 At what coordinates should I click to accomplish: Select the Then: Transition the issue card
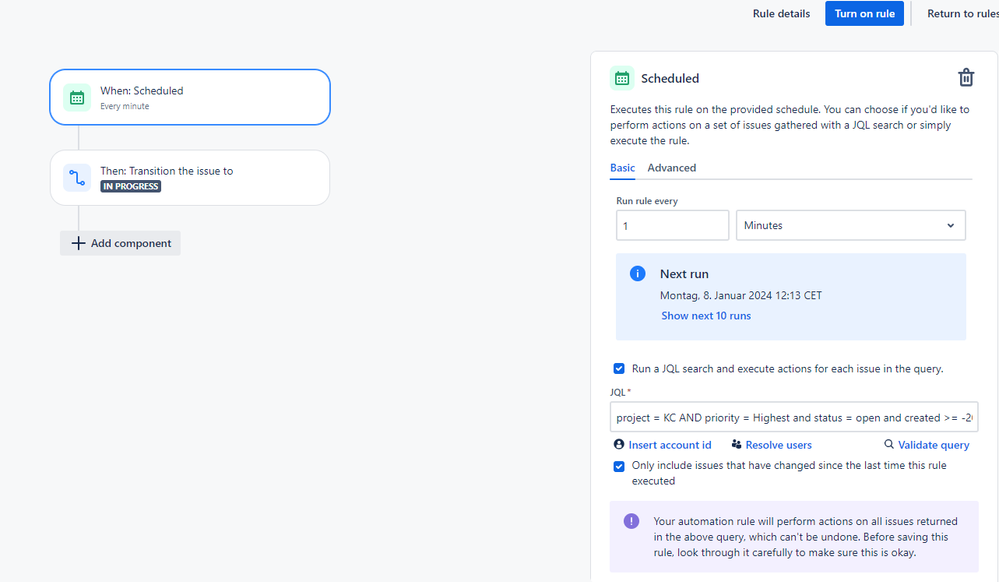tap(190, 178)
